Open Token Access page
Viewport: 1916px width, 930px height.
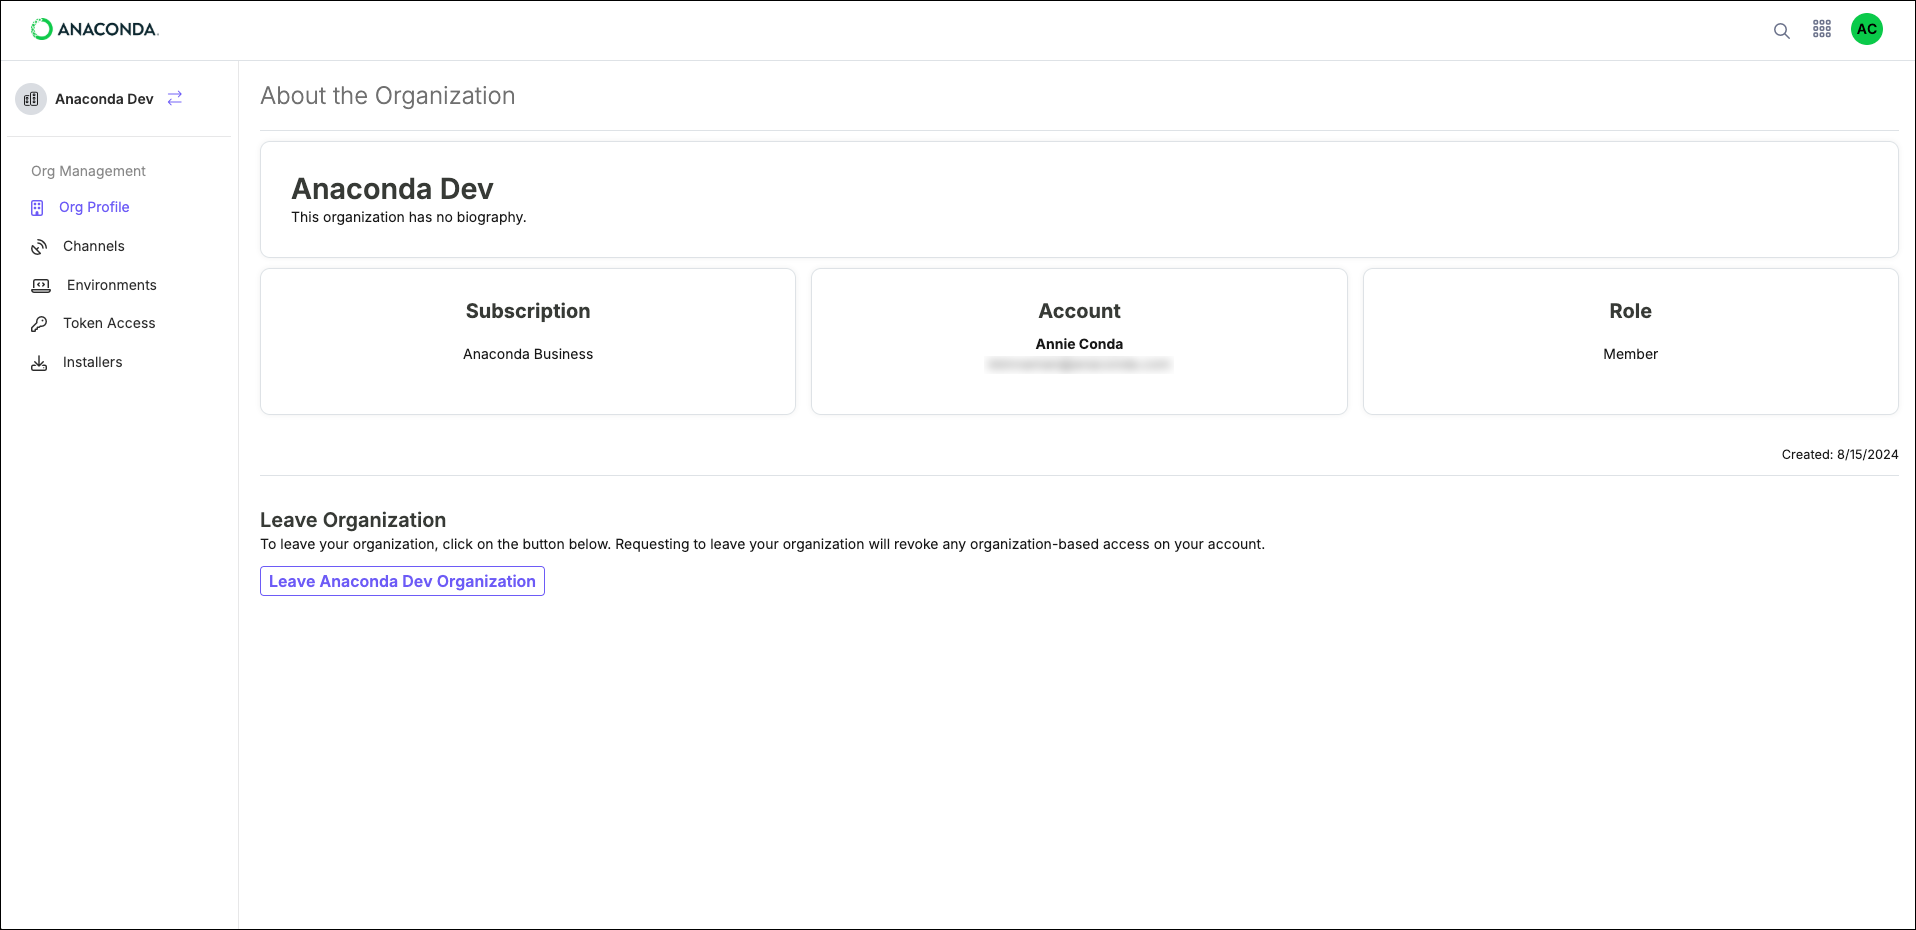tap(109, 323)
